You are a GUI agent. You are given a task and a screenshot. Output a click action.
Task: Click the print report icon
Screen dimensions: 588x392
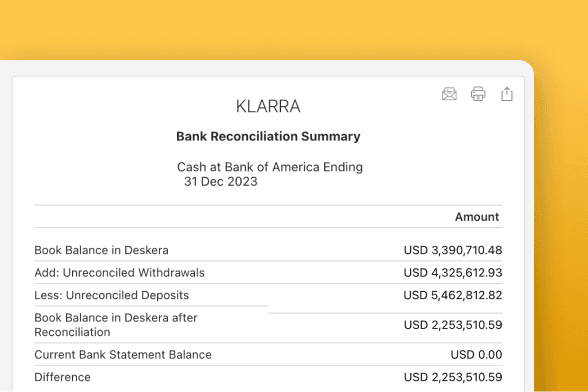point(478,94)
